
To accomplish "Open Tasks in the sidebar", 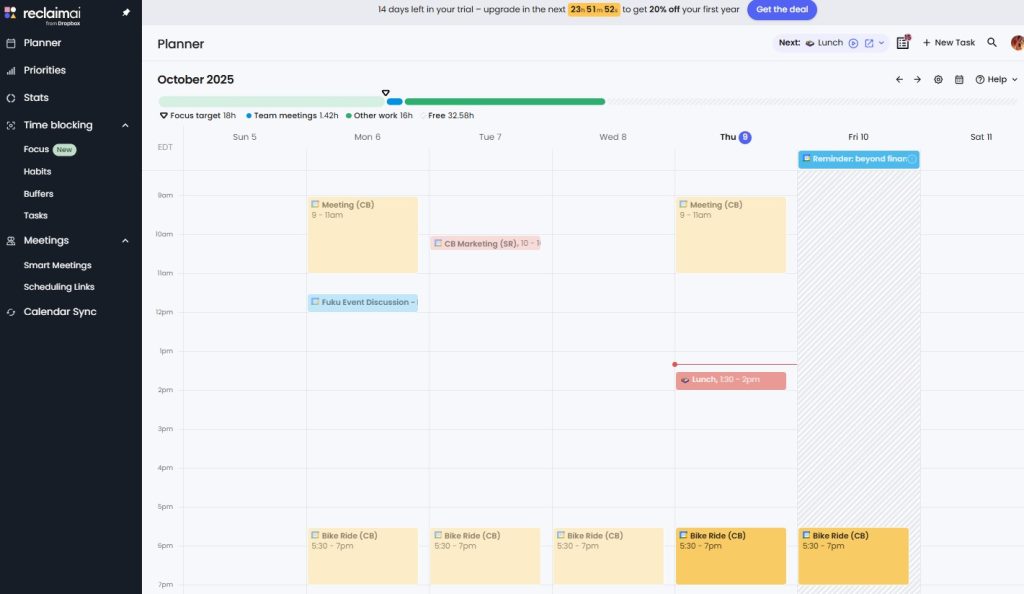I will pyautogui.click(x=35, y=215).
